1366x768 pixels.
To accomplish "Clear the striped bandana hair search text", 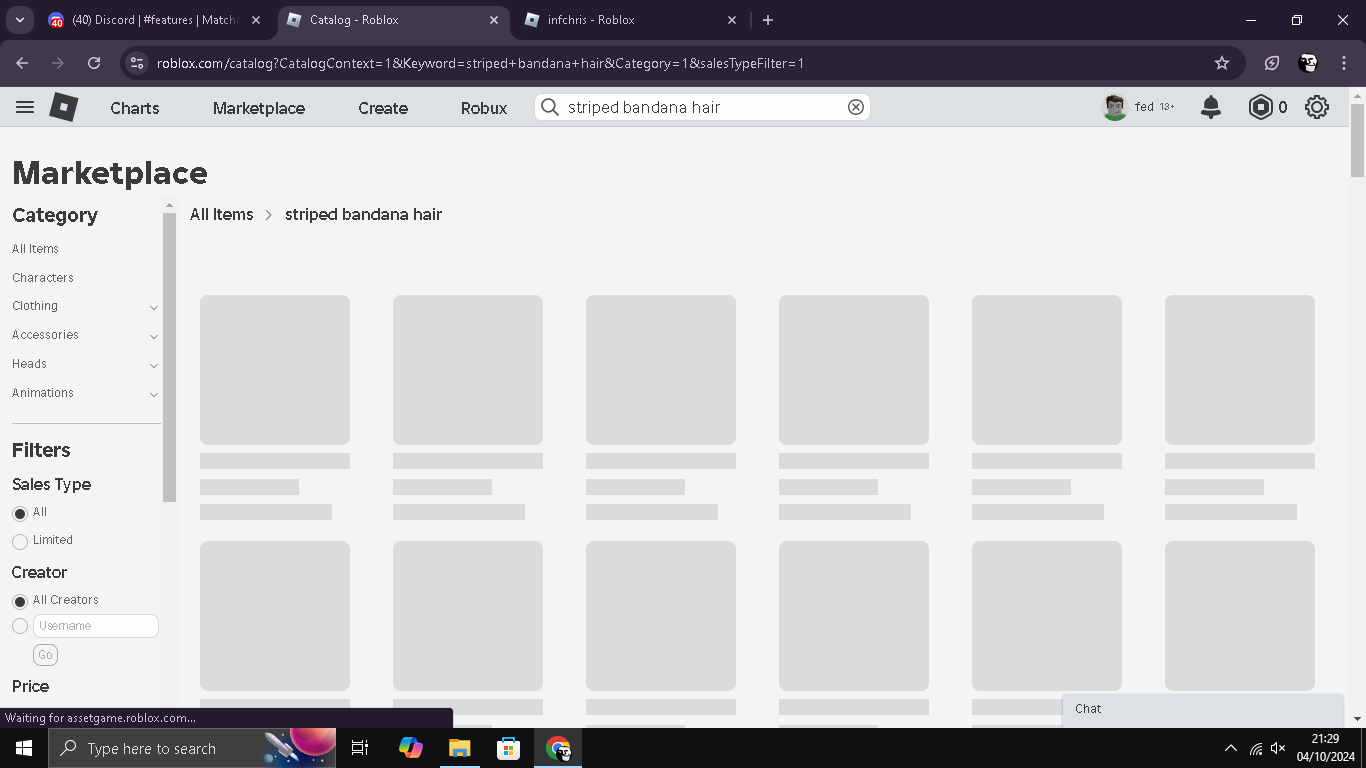I will [856, 107].
